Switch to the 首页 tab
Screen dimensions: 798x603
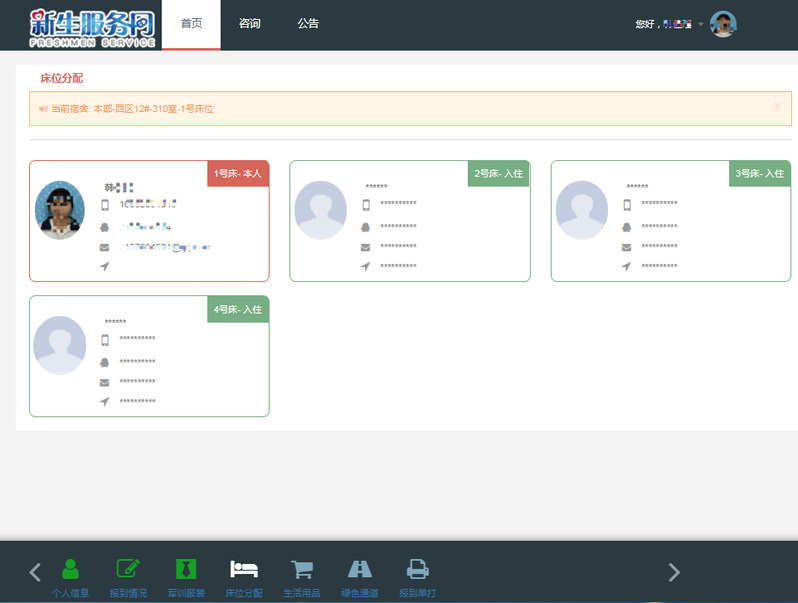[190, 24]
